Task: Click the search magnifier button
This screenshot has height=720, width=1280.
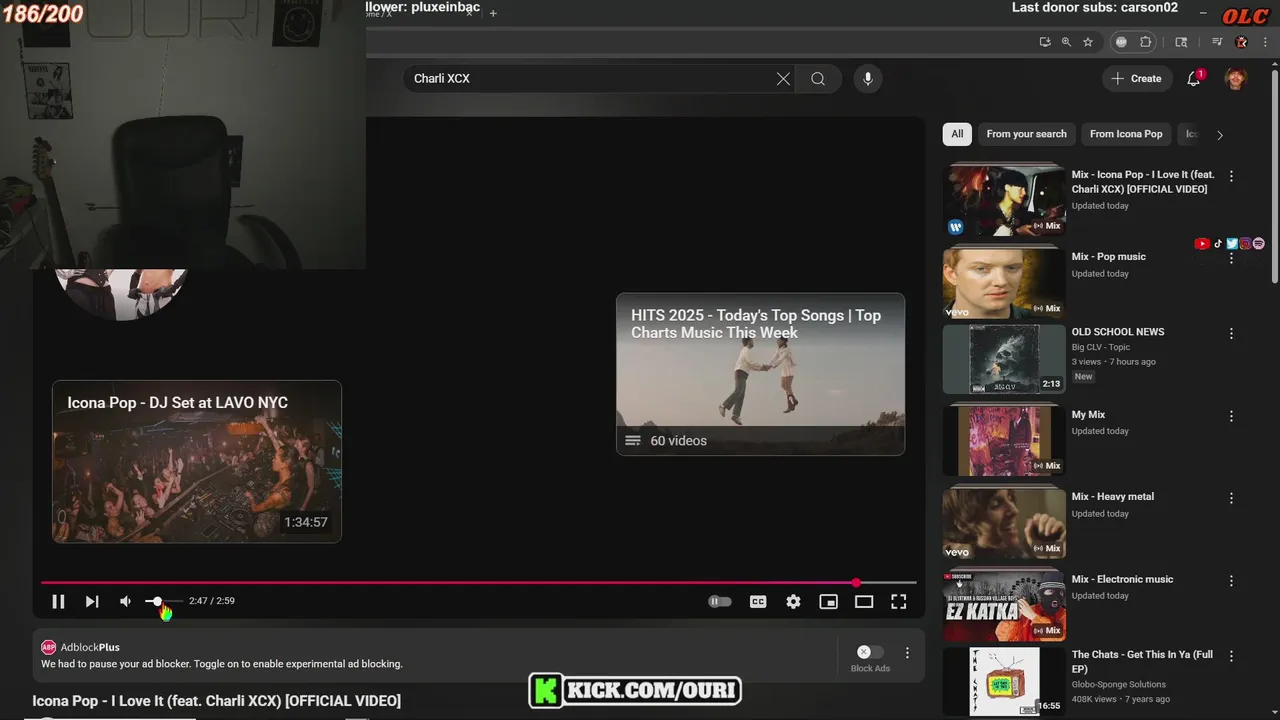Action: [x=818, y=79]
